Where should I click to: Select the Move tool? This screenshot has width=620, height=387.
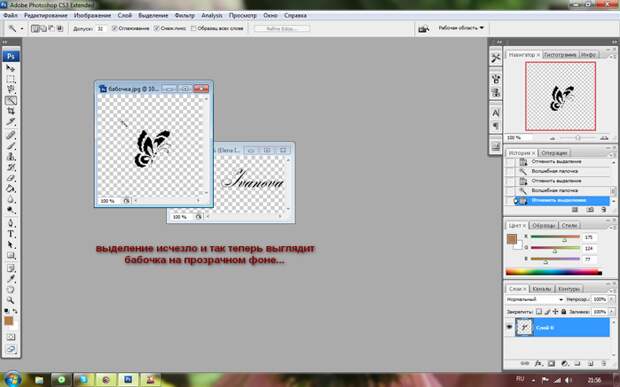11,68
